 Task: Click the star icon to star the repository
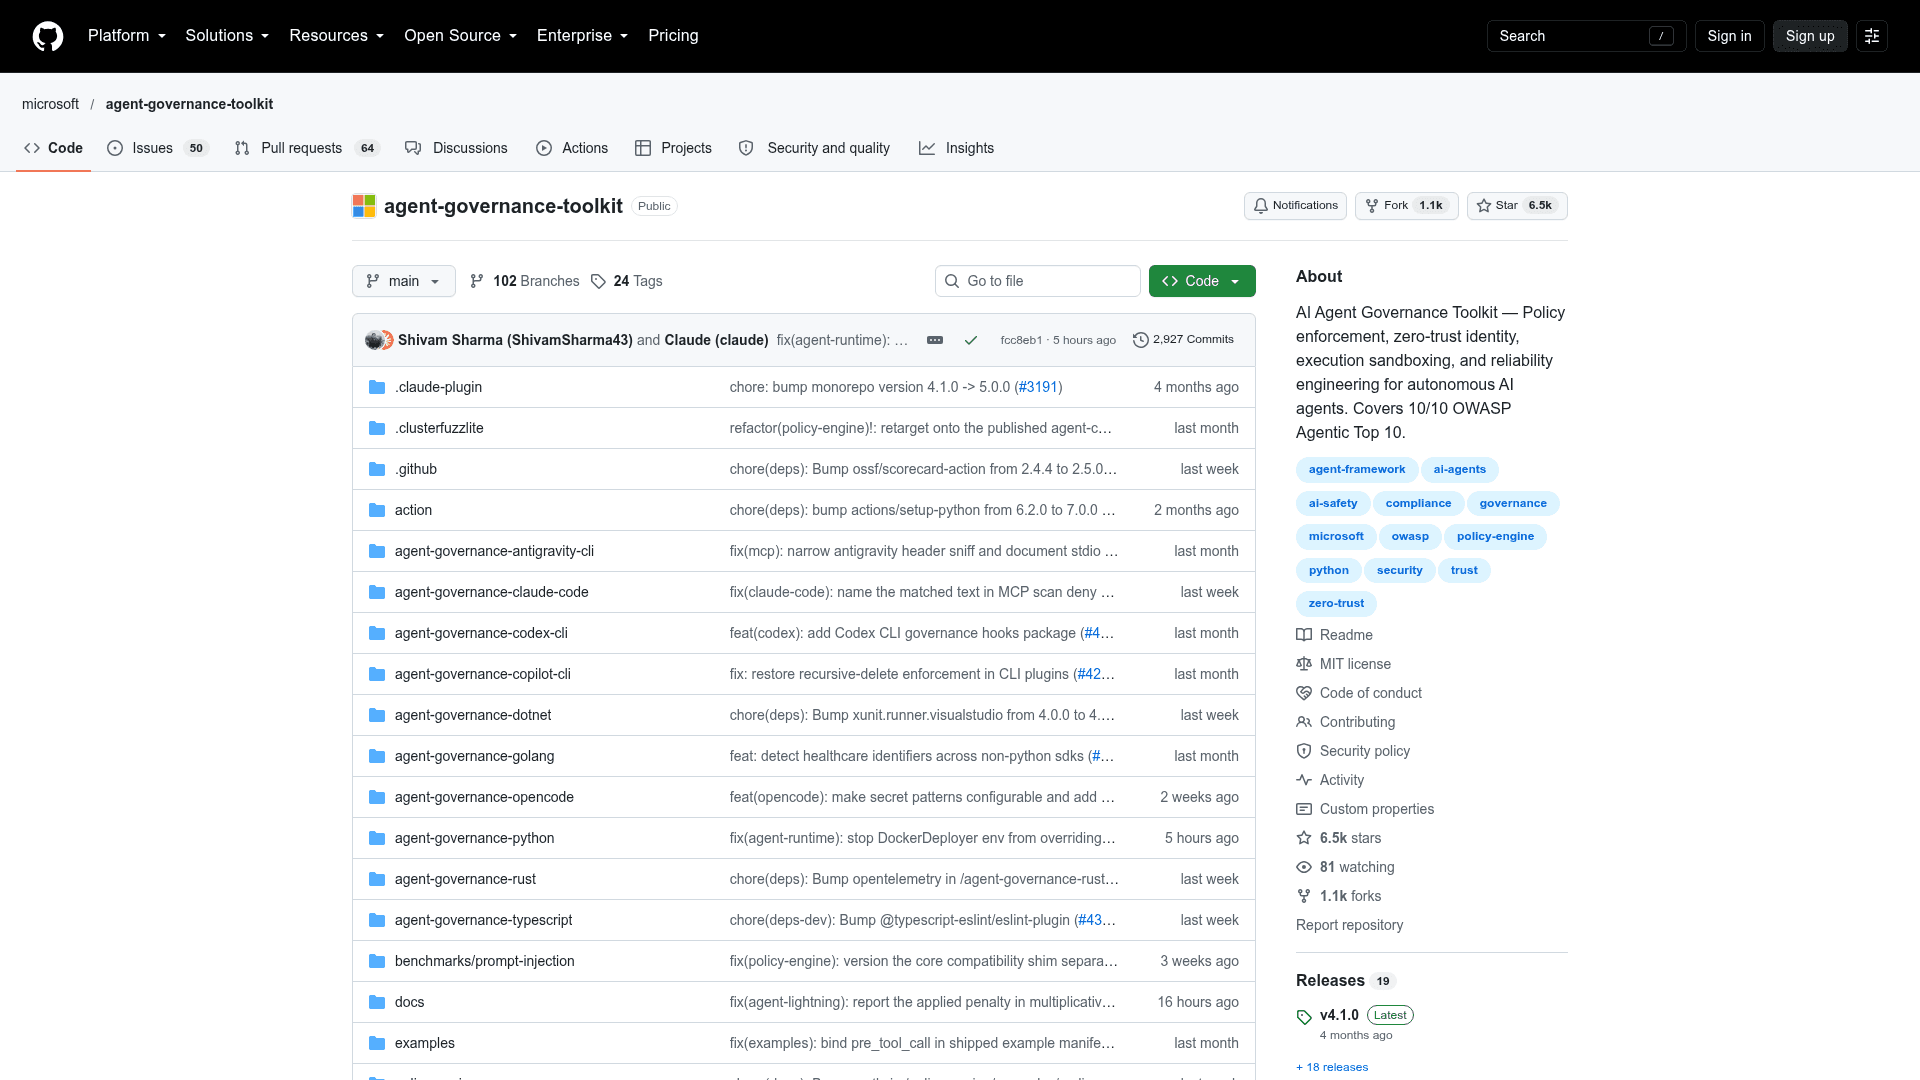click(x=1484, y=206)
